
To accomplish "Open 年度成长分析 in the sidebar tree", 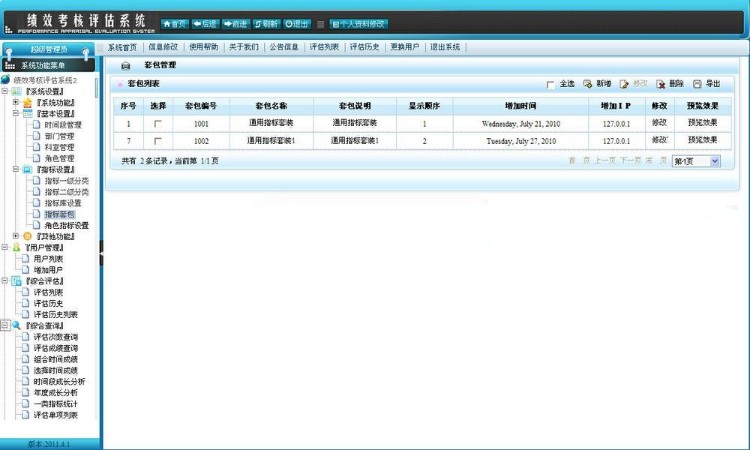I will [x=55, y=393].
